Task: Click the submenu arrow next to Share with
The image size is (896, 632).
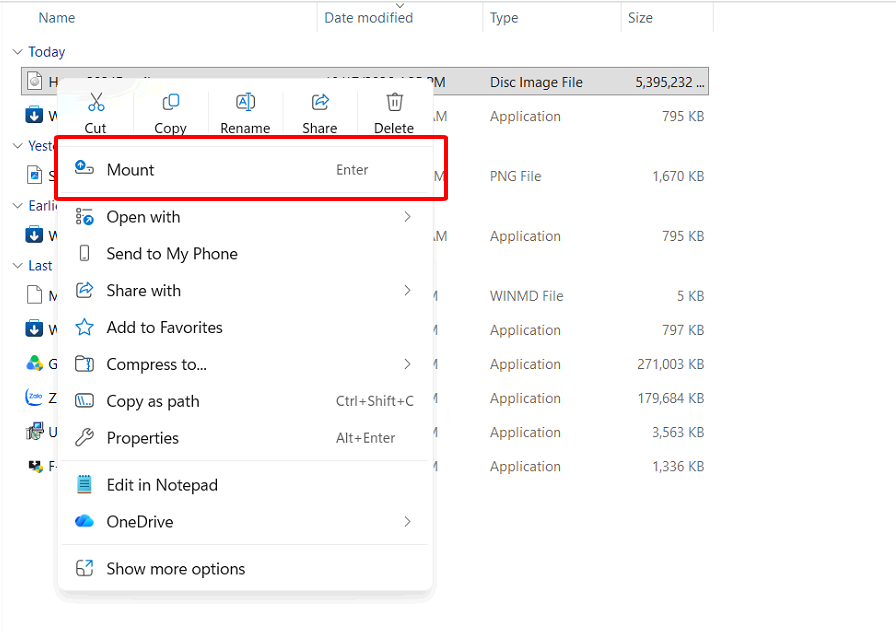Action: 407,290
